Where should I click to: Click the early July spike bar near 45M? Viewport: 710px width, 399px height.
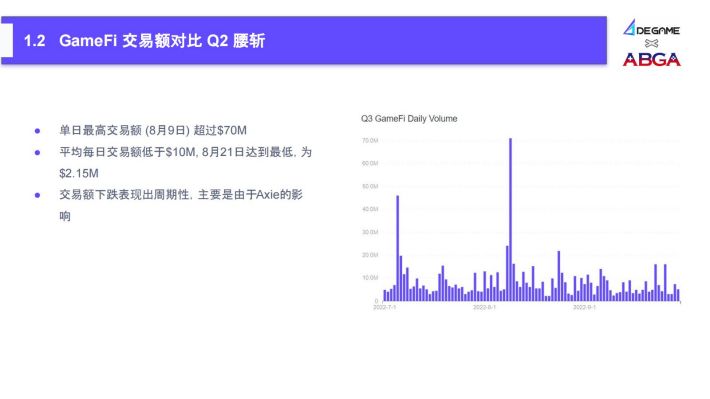[398, 248]
